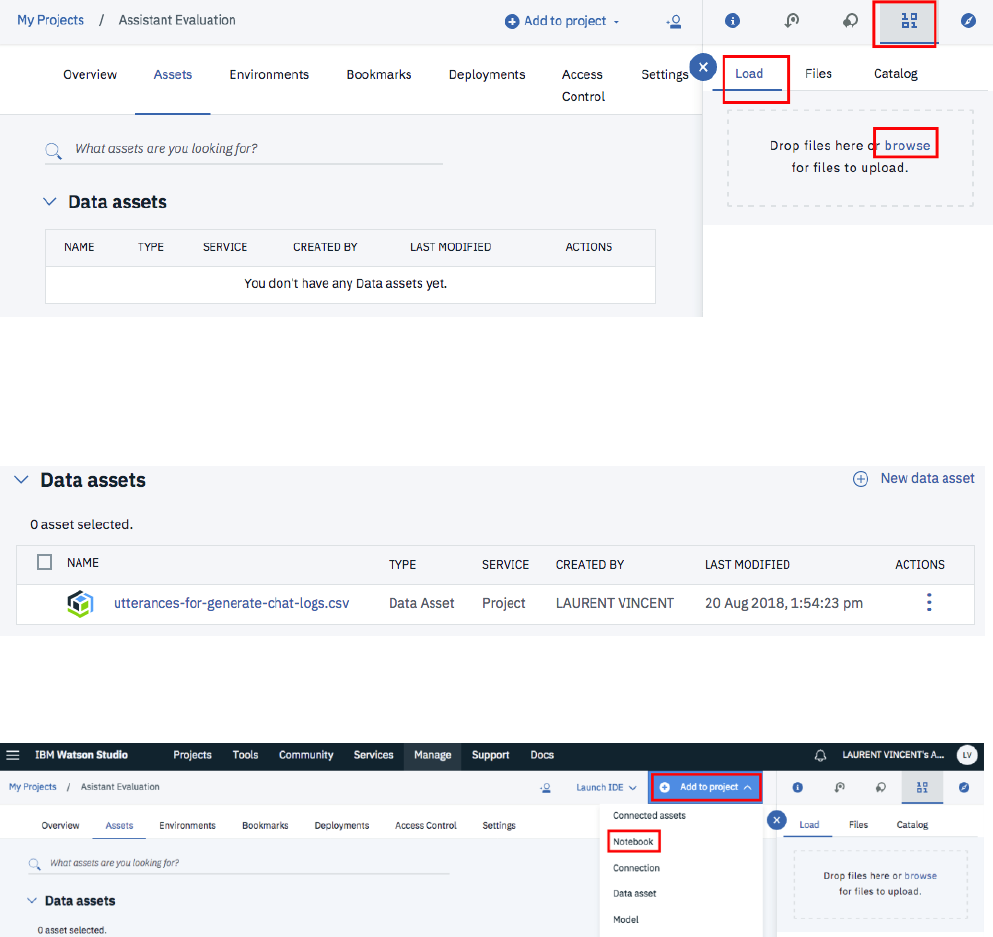Open the history icon in the IBM Watson Studio window

pyautogui.click(x=839, y=787)
